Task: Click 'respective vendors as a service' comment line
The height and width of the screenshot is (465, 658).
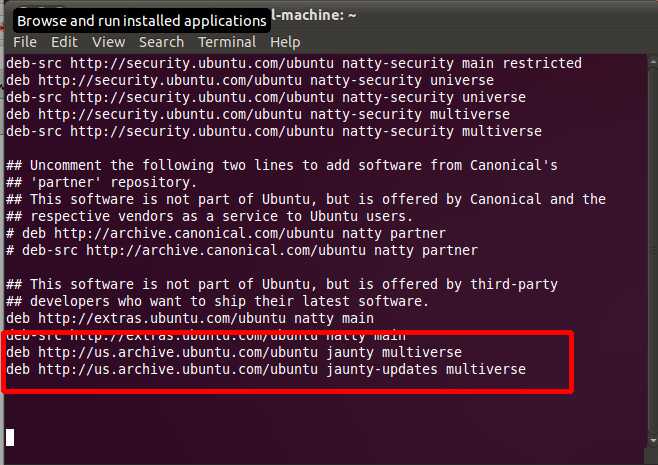Action: click(x=209, y=217)
